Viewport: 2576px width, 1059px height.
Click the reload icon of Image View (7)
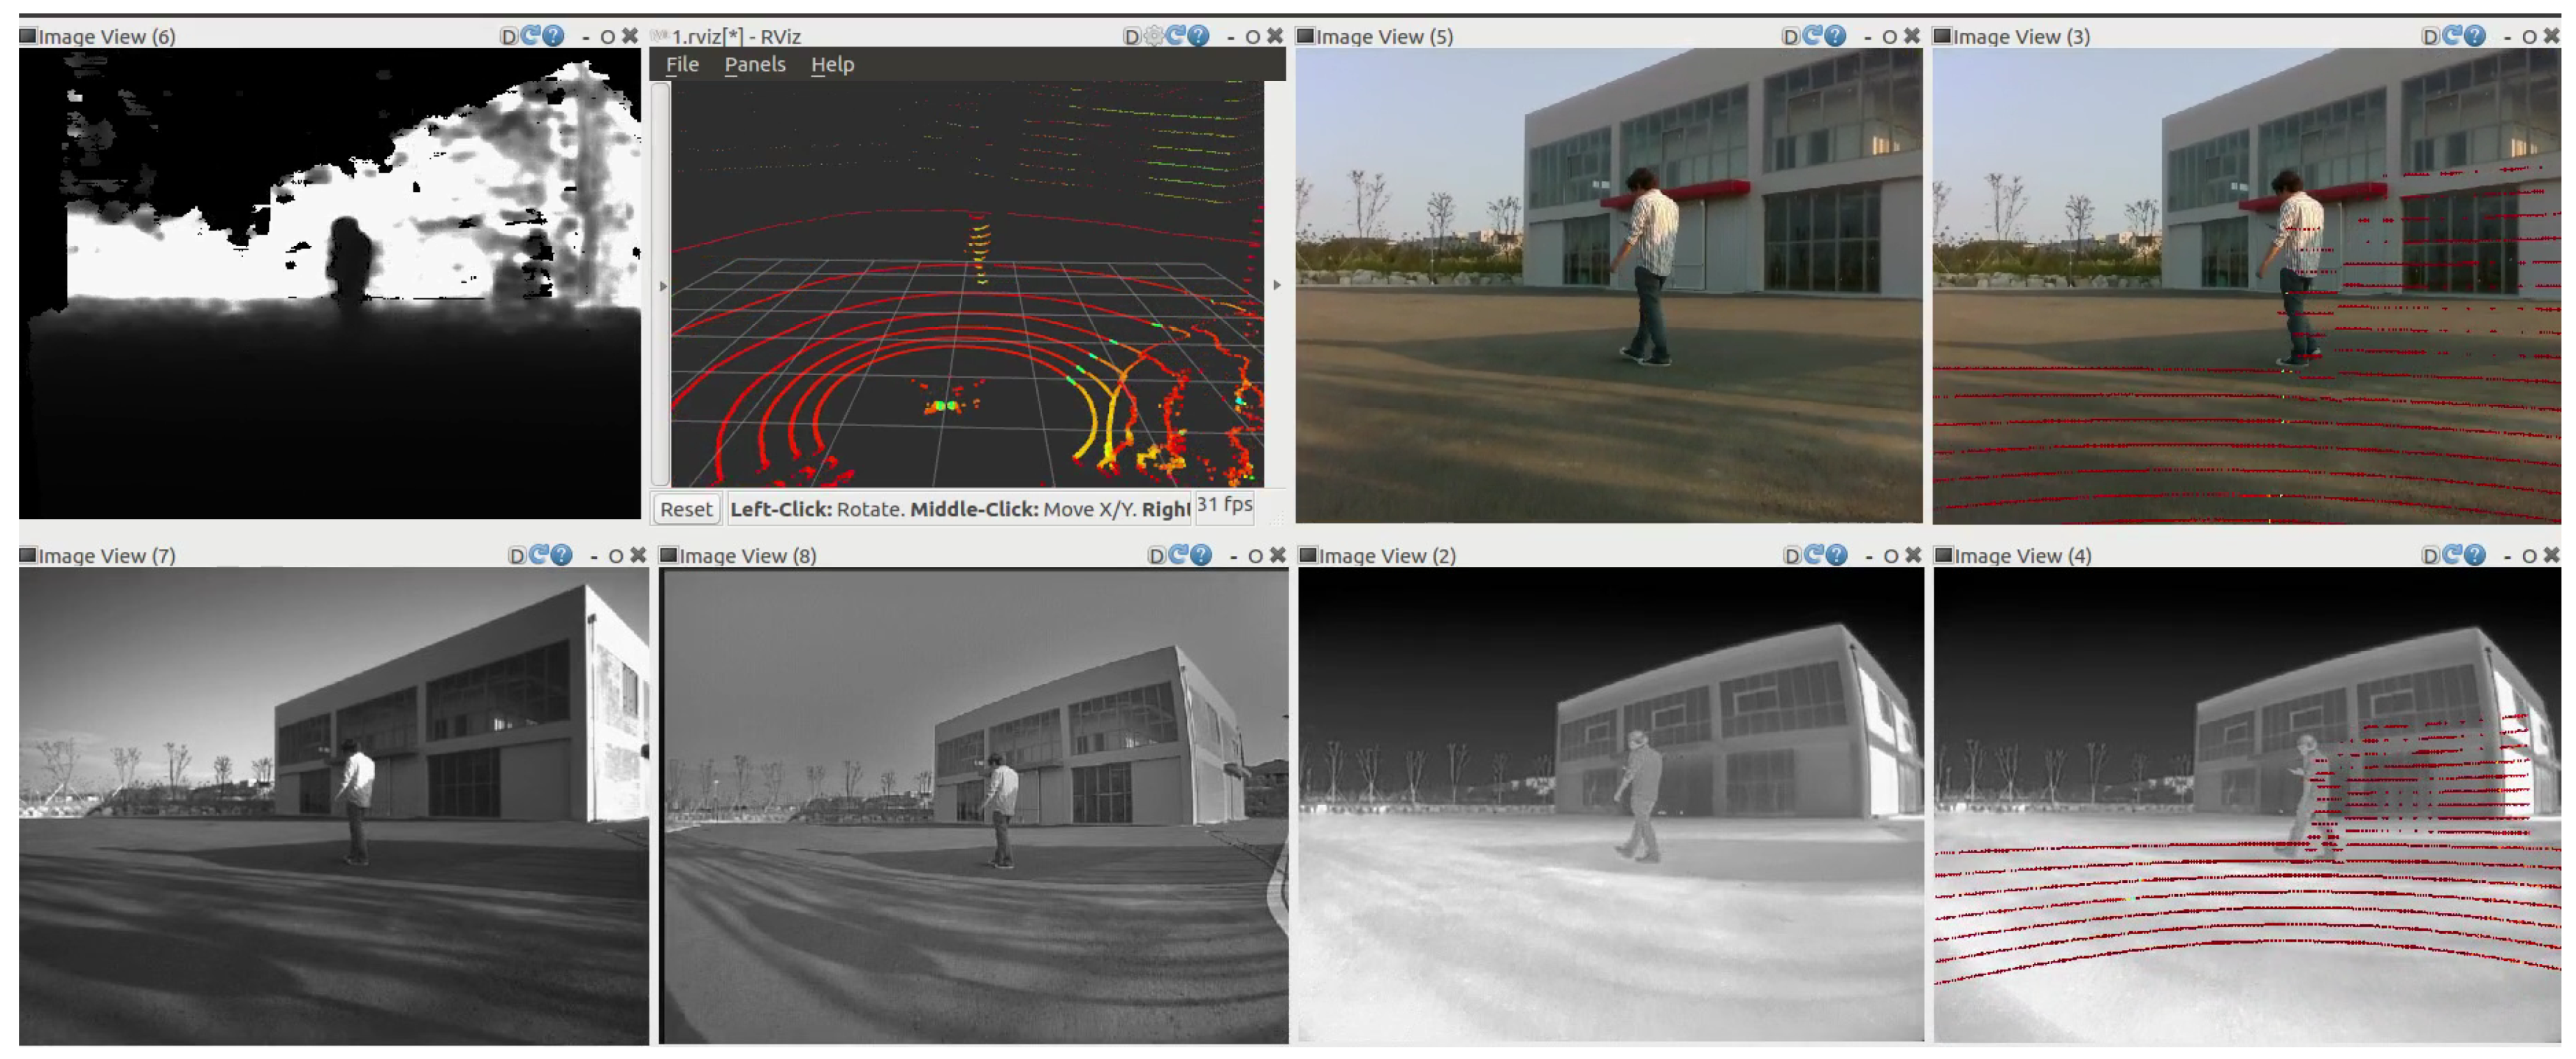539,555
